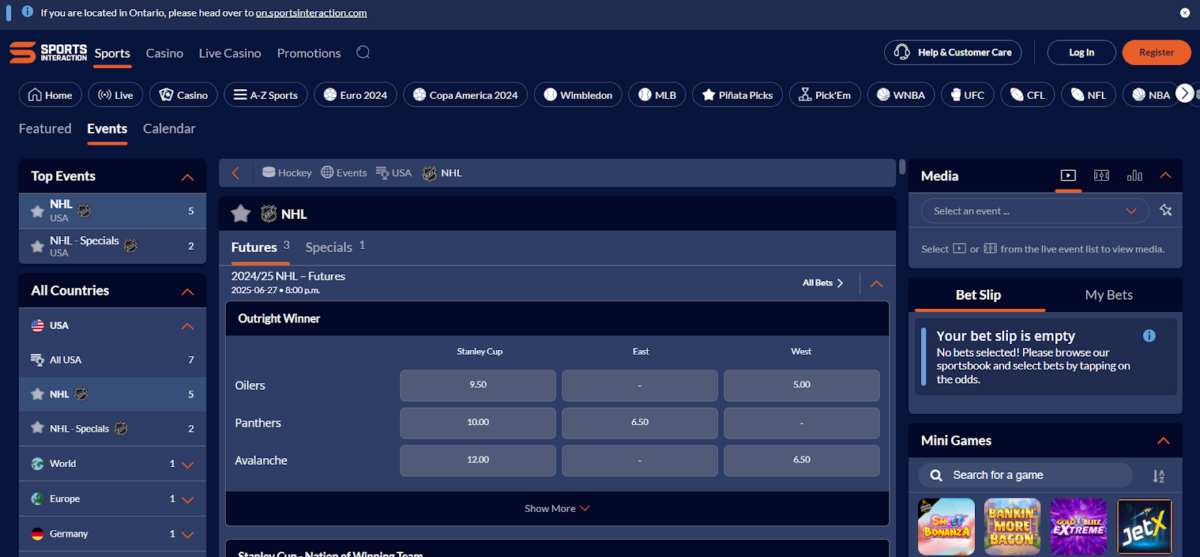Favorite NHL using star in league header
The height and width of the screenshot is (557, 1200).
(x=240, y=213)
